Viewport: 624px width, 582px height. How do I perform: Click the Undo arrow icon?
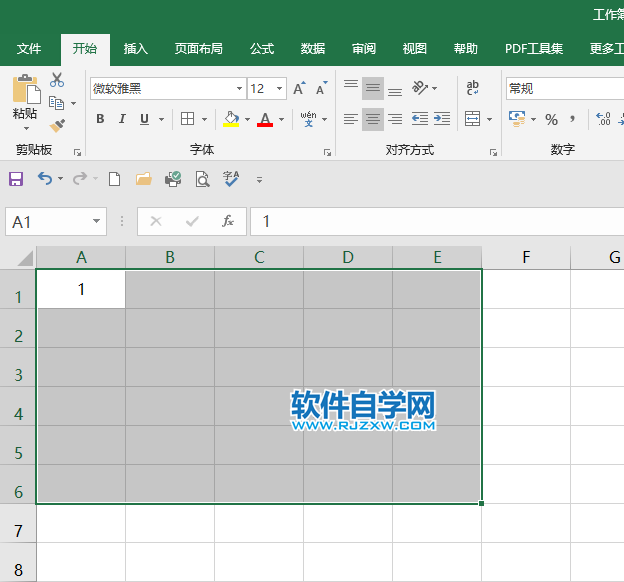point(44,179)
